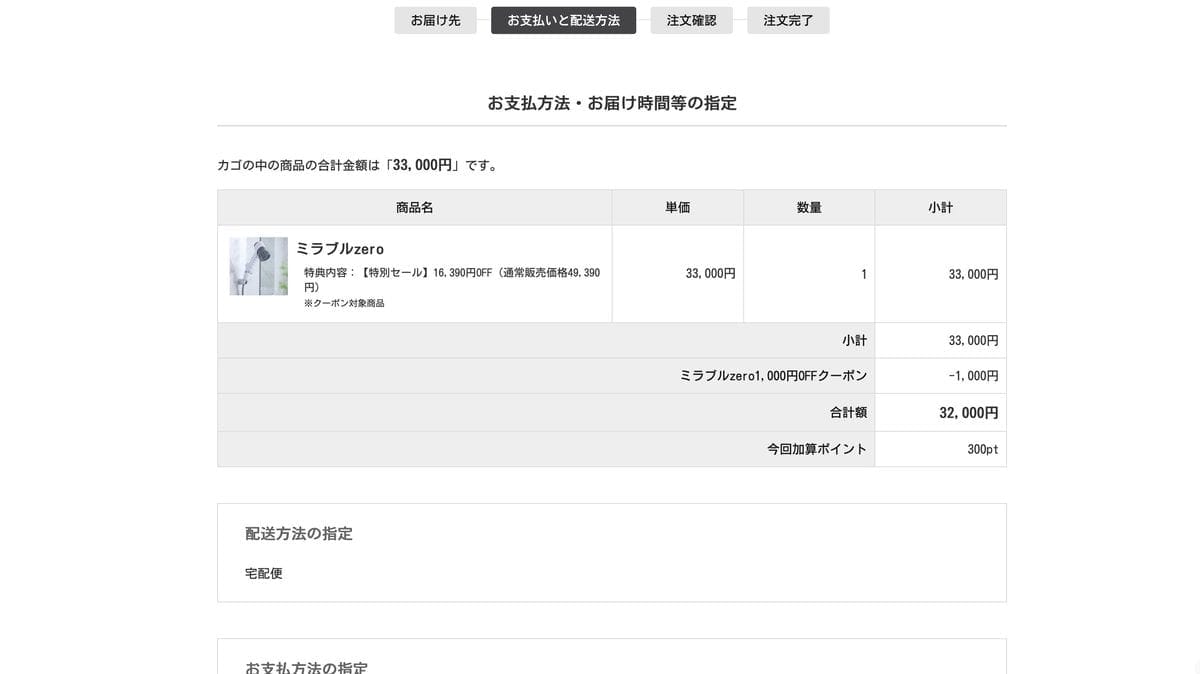Click the 商品名 column header
This screenshot has height=674, width=1200.
[414, 207]
